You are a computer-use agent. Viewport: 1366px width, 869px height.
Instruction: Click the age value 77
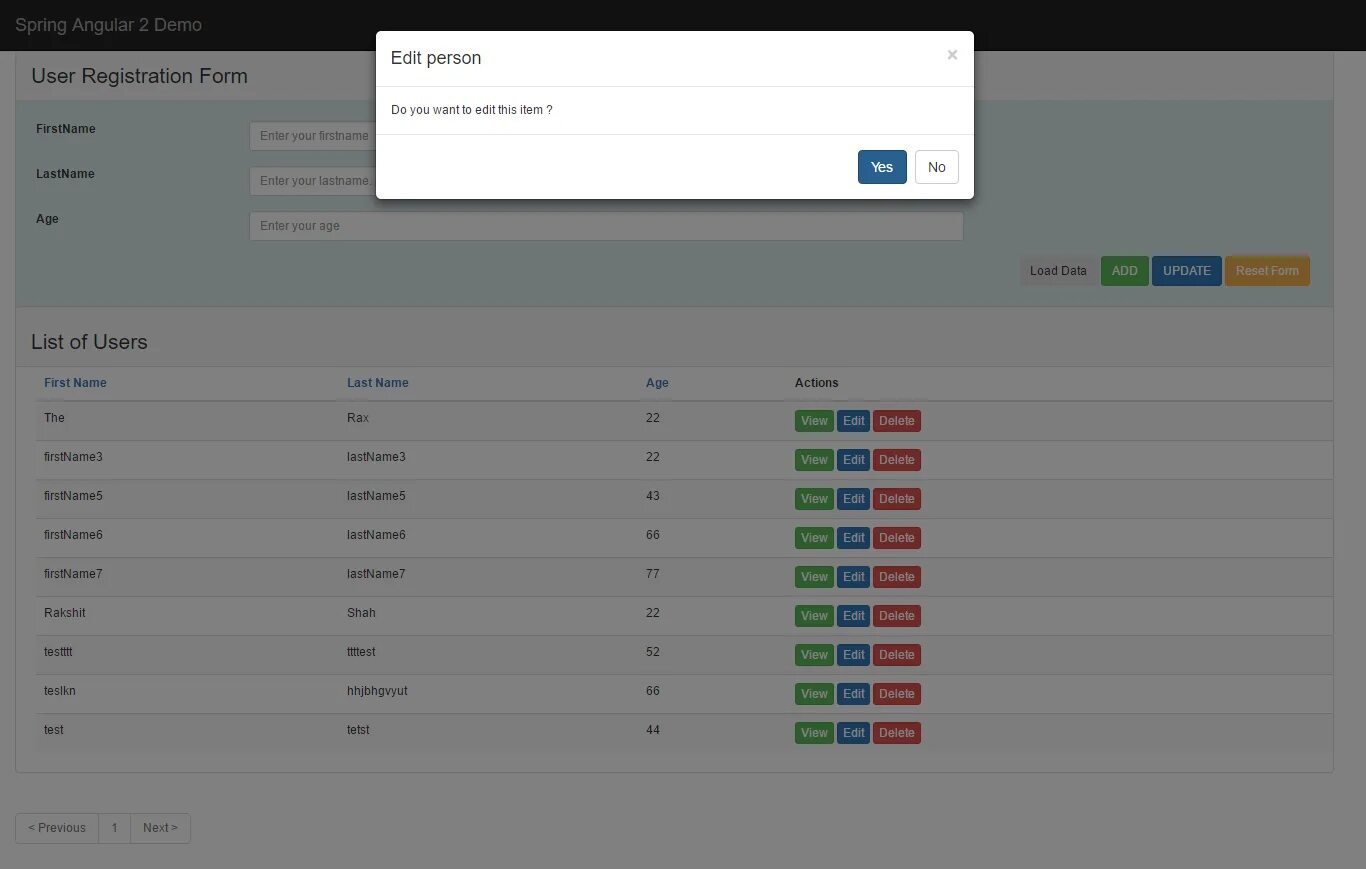(653, 574)
